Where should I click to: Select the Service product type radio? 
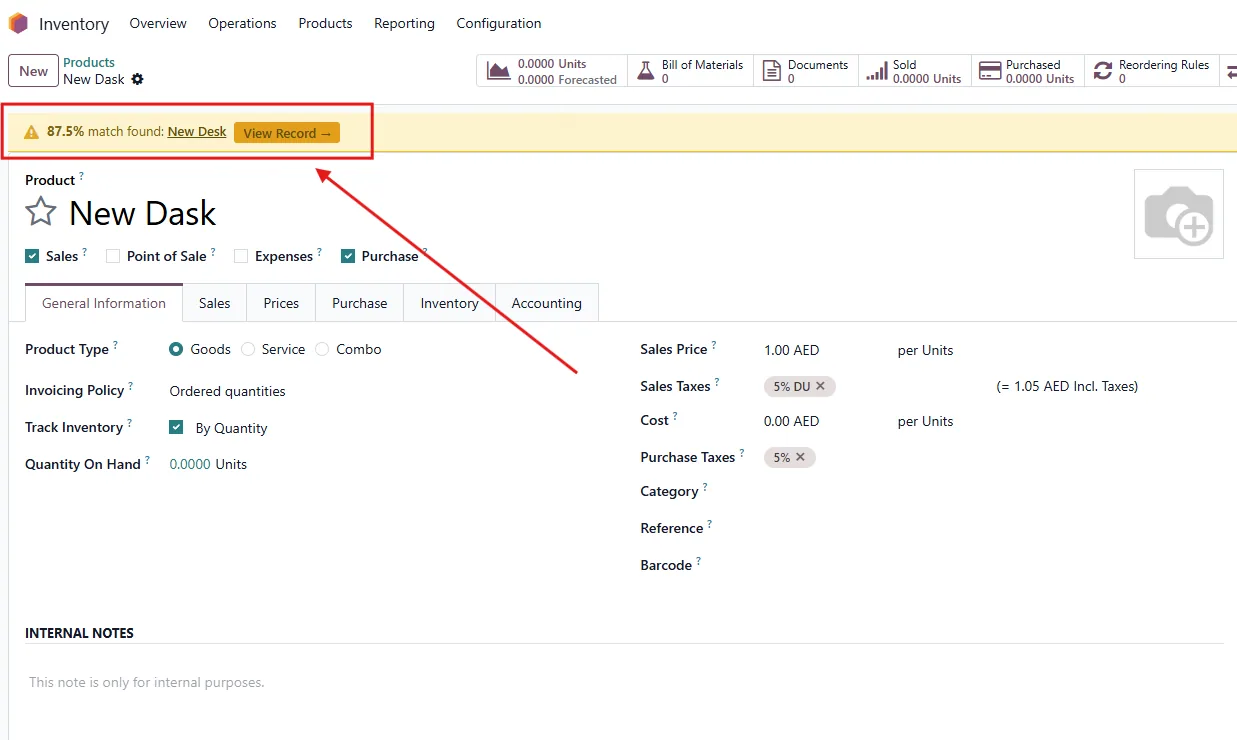click(x=248, y=349)
